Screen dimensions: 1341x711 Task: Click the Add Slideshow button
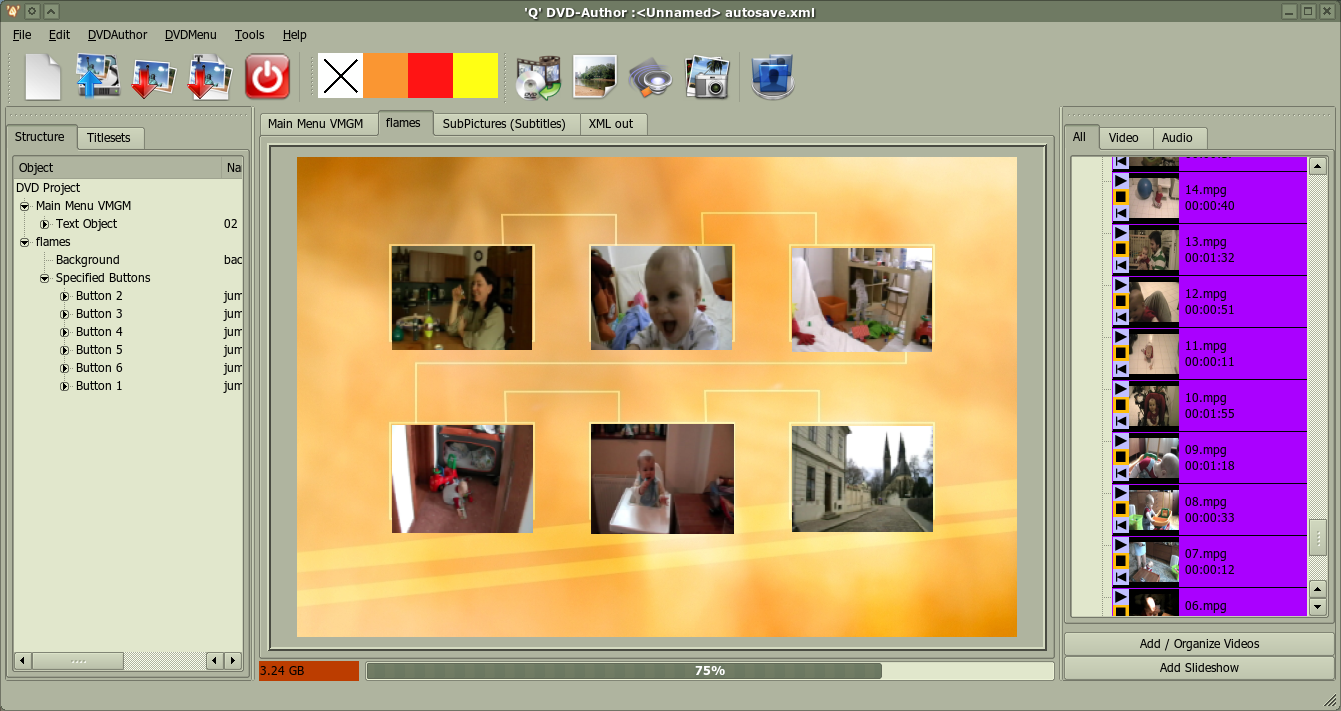pos(1199,668)
